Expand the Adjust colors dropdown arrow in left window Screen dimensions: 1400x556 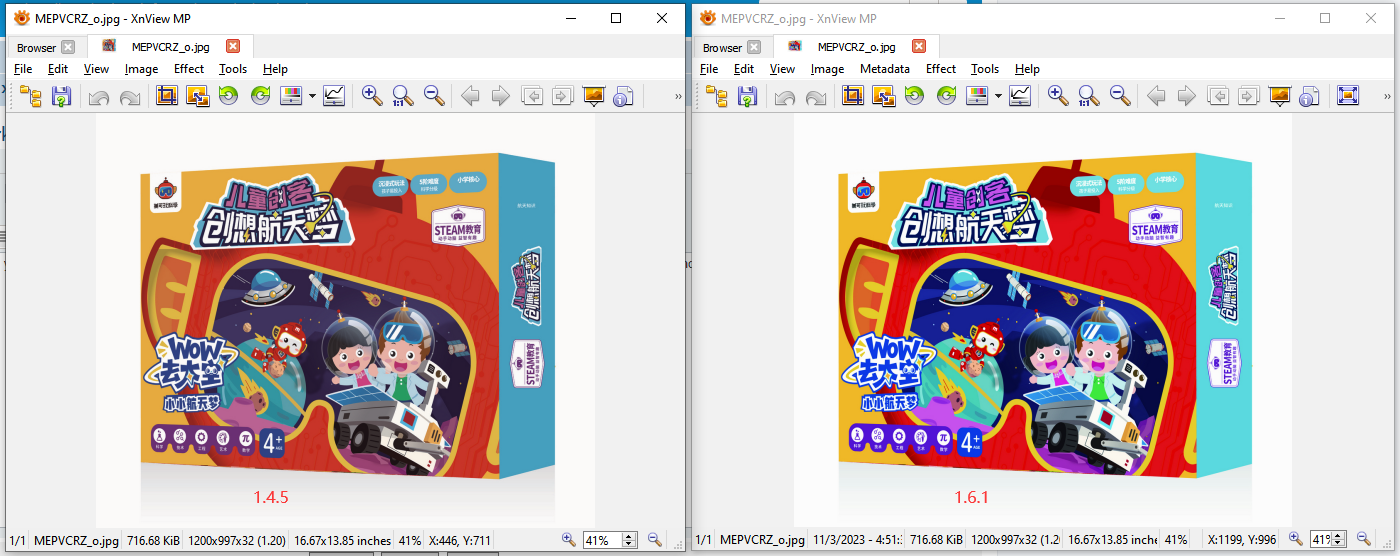(313, 97)
